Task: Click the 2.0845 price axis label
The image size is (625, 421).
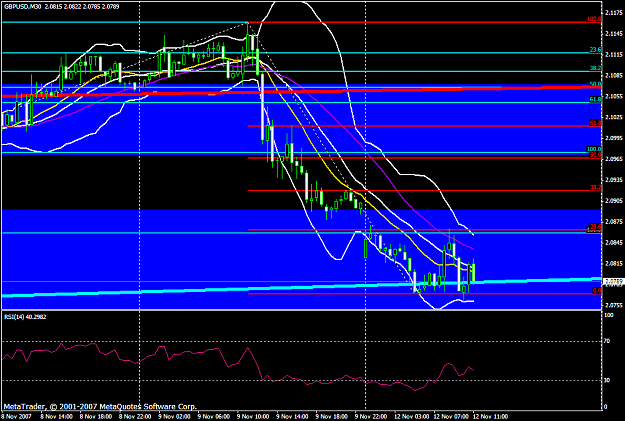Action: pos(613,242)
